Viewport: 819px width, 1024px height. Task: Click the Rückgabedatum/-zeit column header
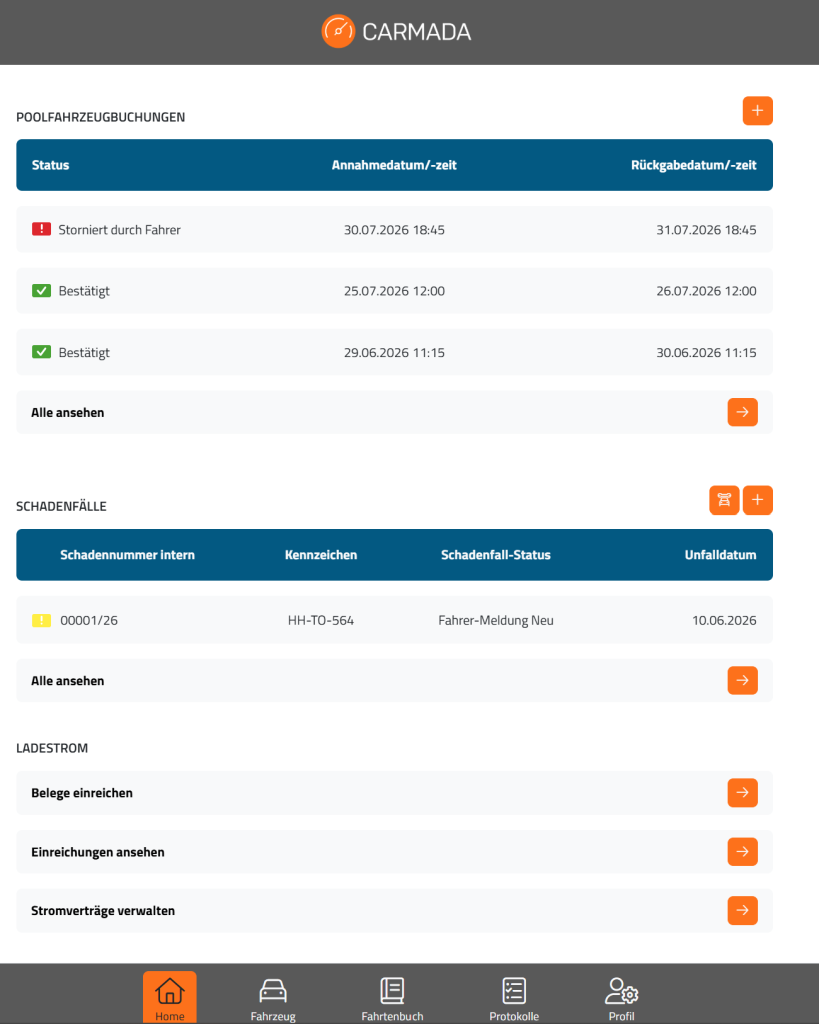pos(694,165)
